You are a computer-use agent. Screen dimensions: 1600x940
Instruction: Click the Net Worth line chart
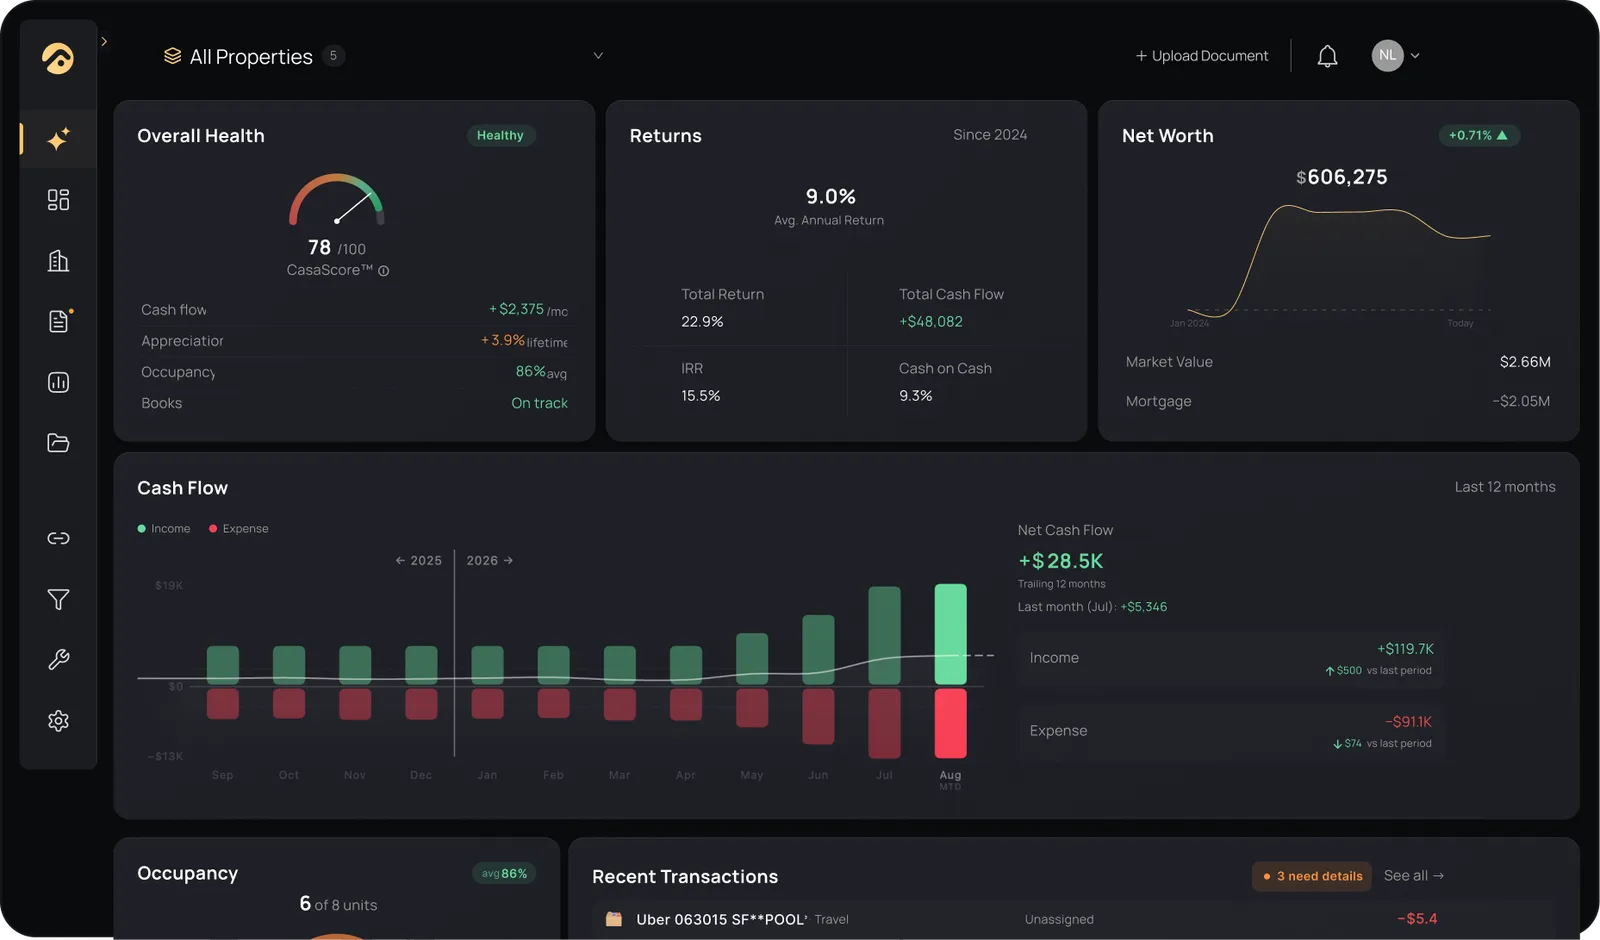[1338, 262]
